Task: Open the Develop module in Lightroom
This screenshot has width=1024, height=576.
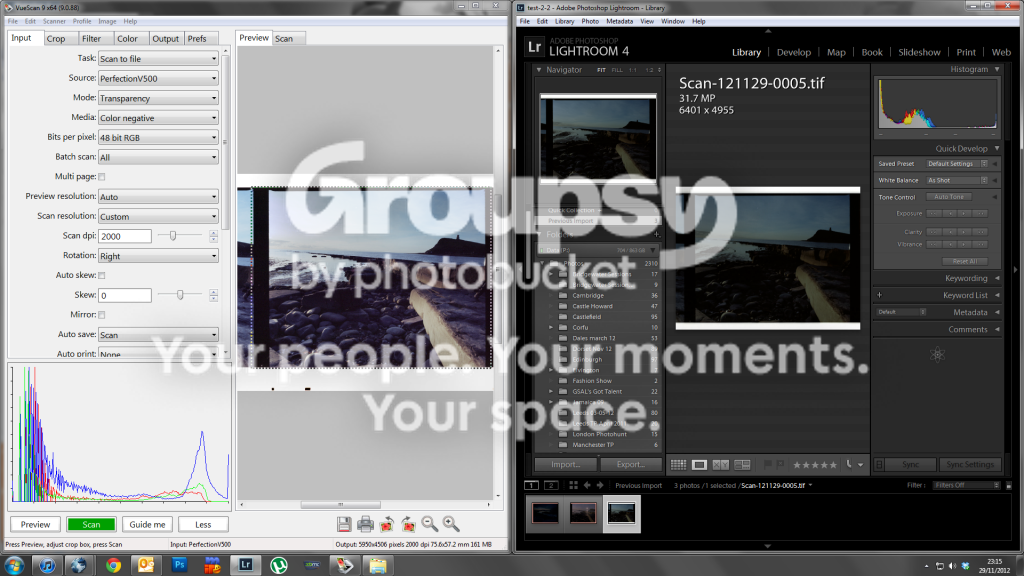Action: coord(793,52)
